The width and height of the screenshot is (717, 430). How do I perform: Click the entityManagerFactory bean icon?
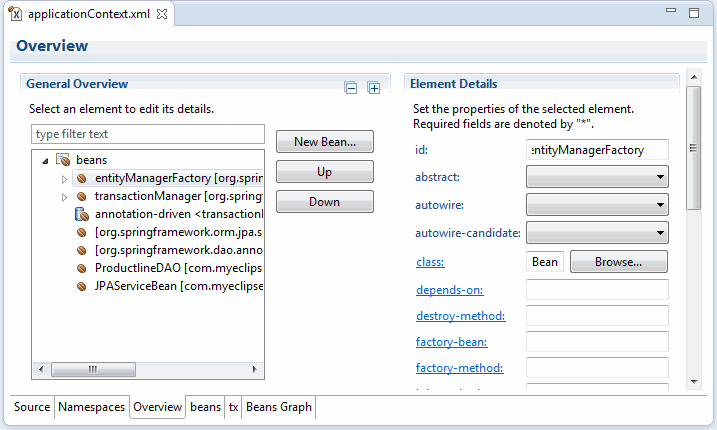point(83,178)
